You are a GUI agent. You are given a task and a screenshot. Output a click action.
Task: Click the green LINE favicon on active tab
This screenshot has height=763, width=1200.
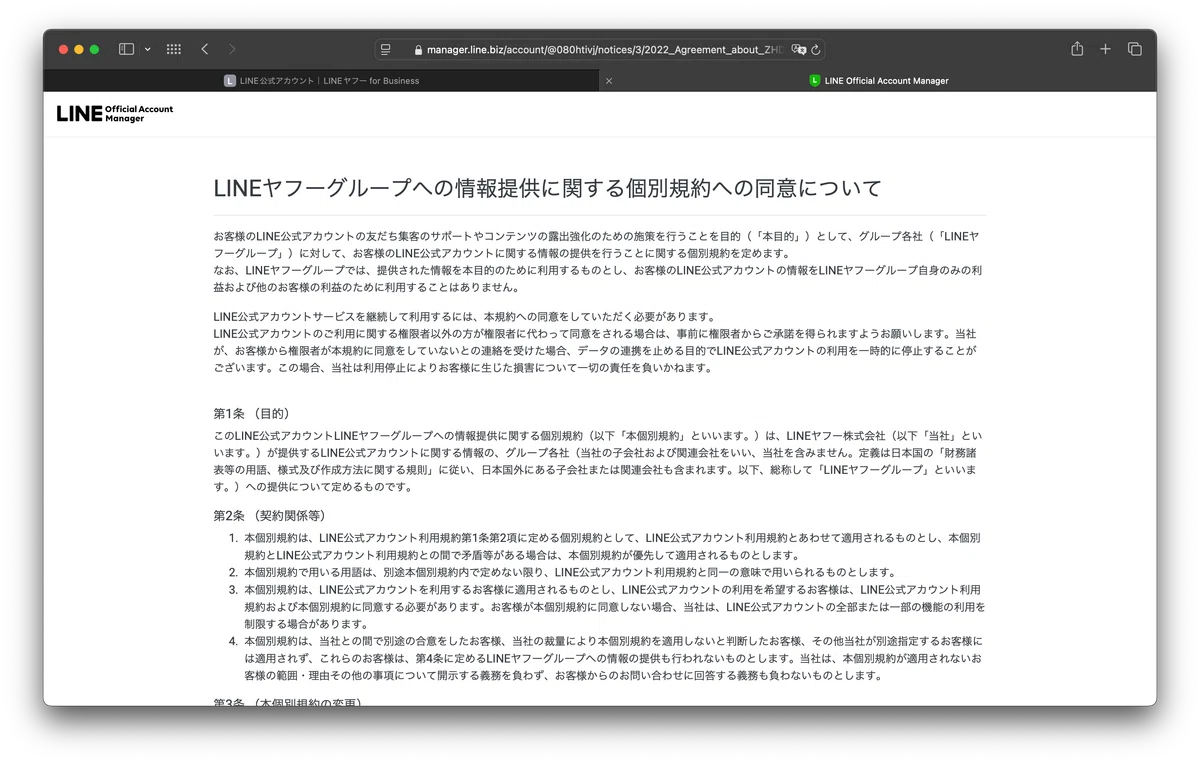(x=814, y=81)
